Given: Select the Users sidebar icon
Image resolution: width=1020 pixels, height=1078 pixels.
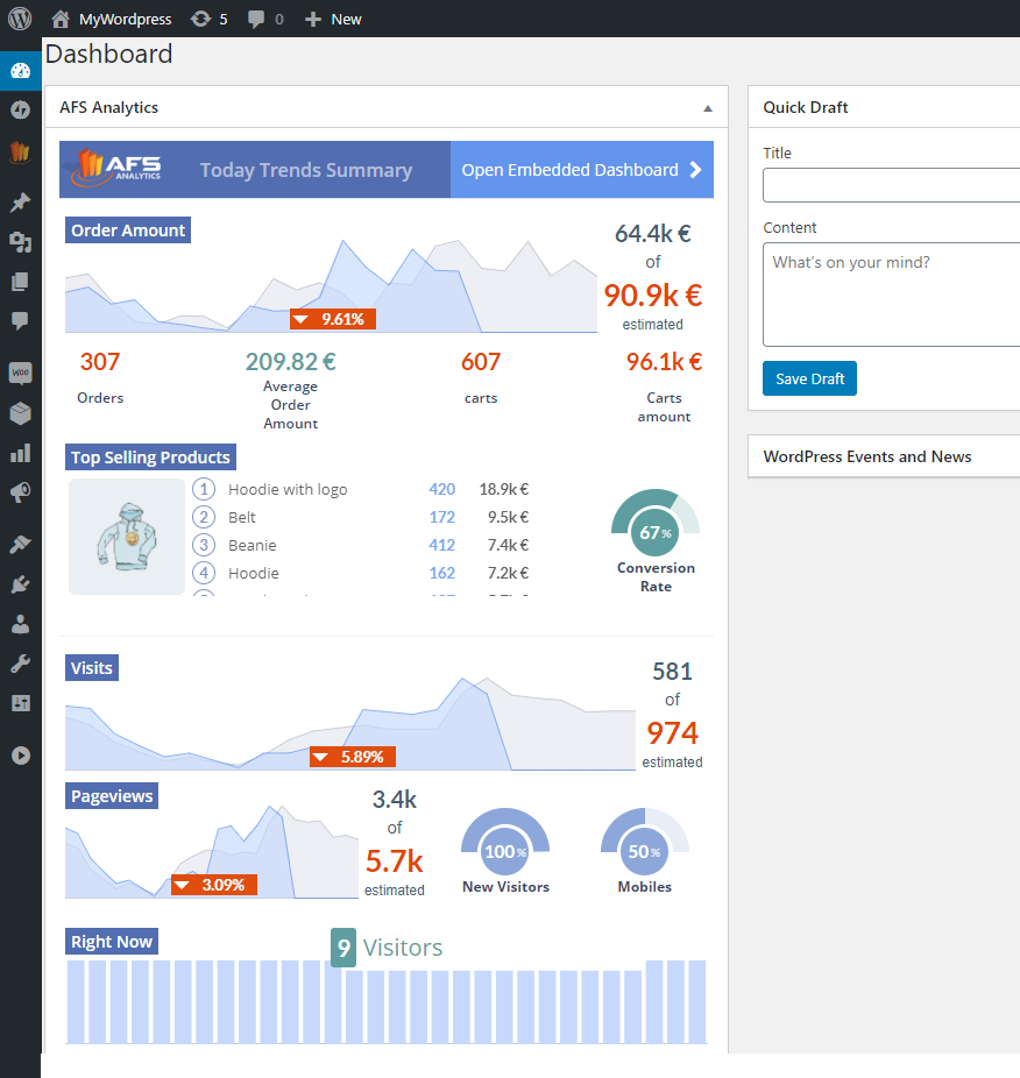Looking at the screenshot, I should click(20, 623).
